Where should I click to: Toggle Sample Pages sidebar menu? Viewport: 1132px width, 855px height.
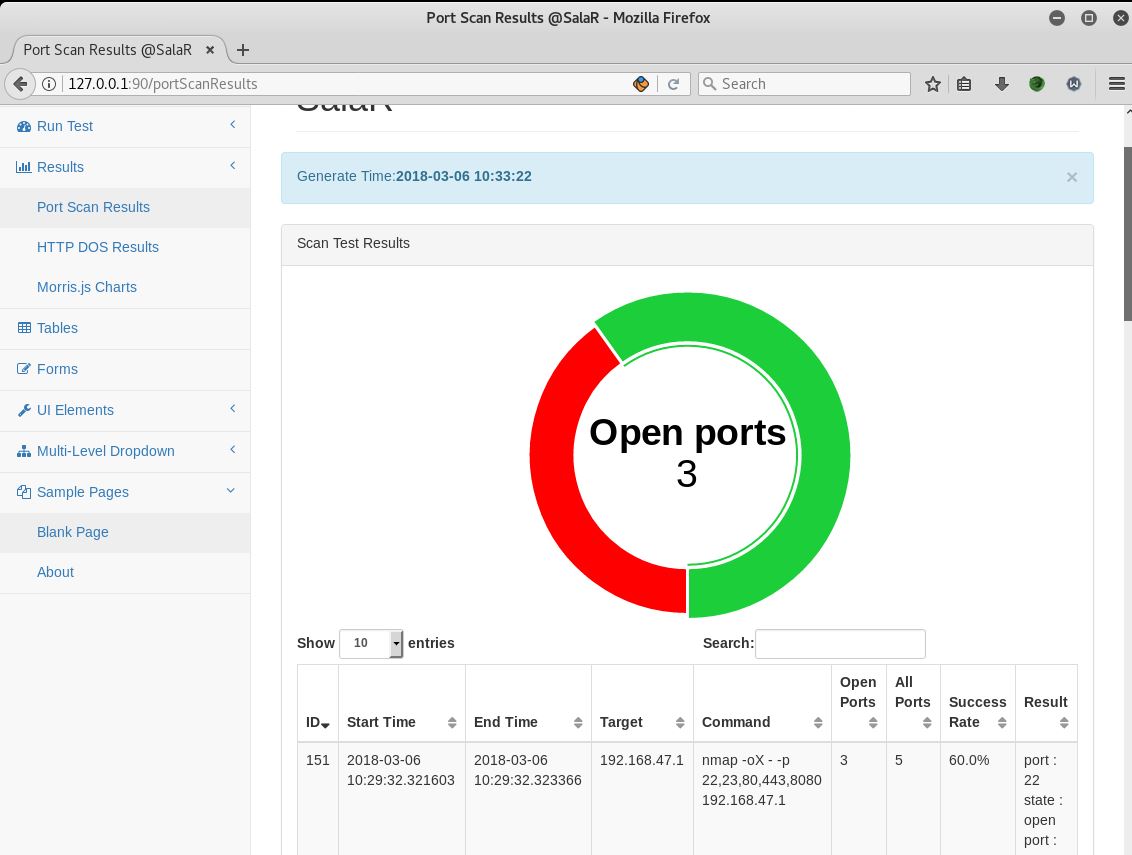coord(126,492)
